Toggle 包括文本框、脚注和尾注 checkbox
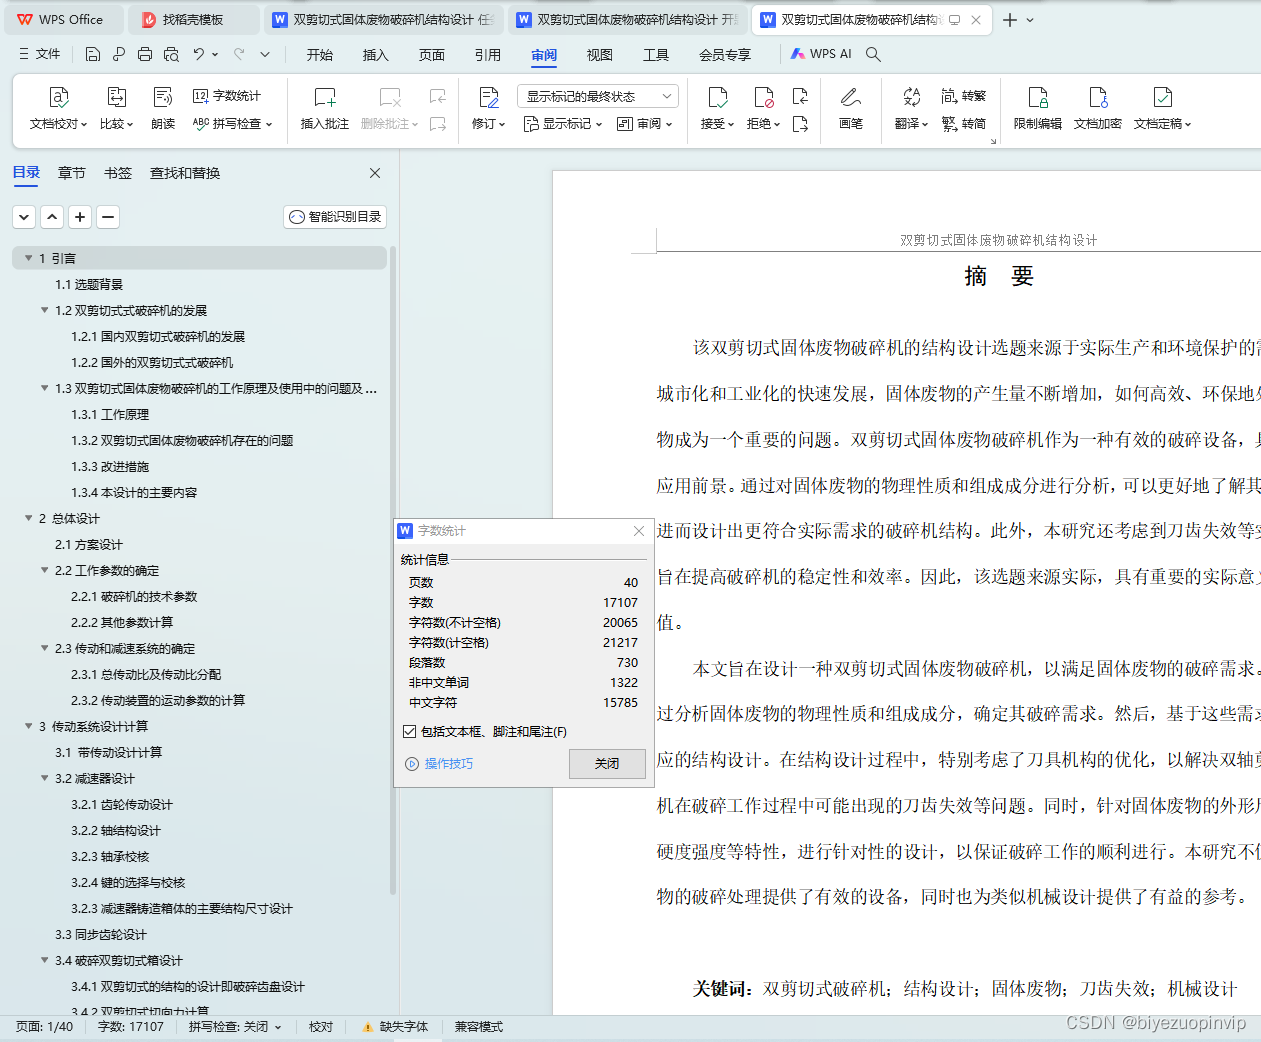 point(409,732)
